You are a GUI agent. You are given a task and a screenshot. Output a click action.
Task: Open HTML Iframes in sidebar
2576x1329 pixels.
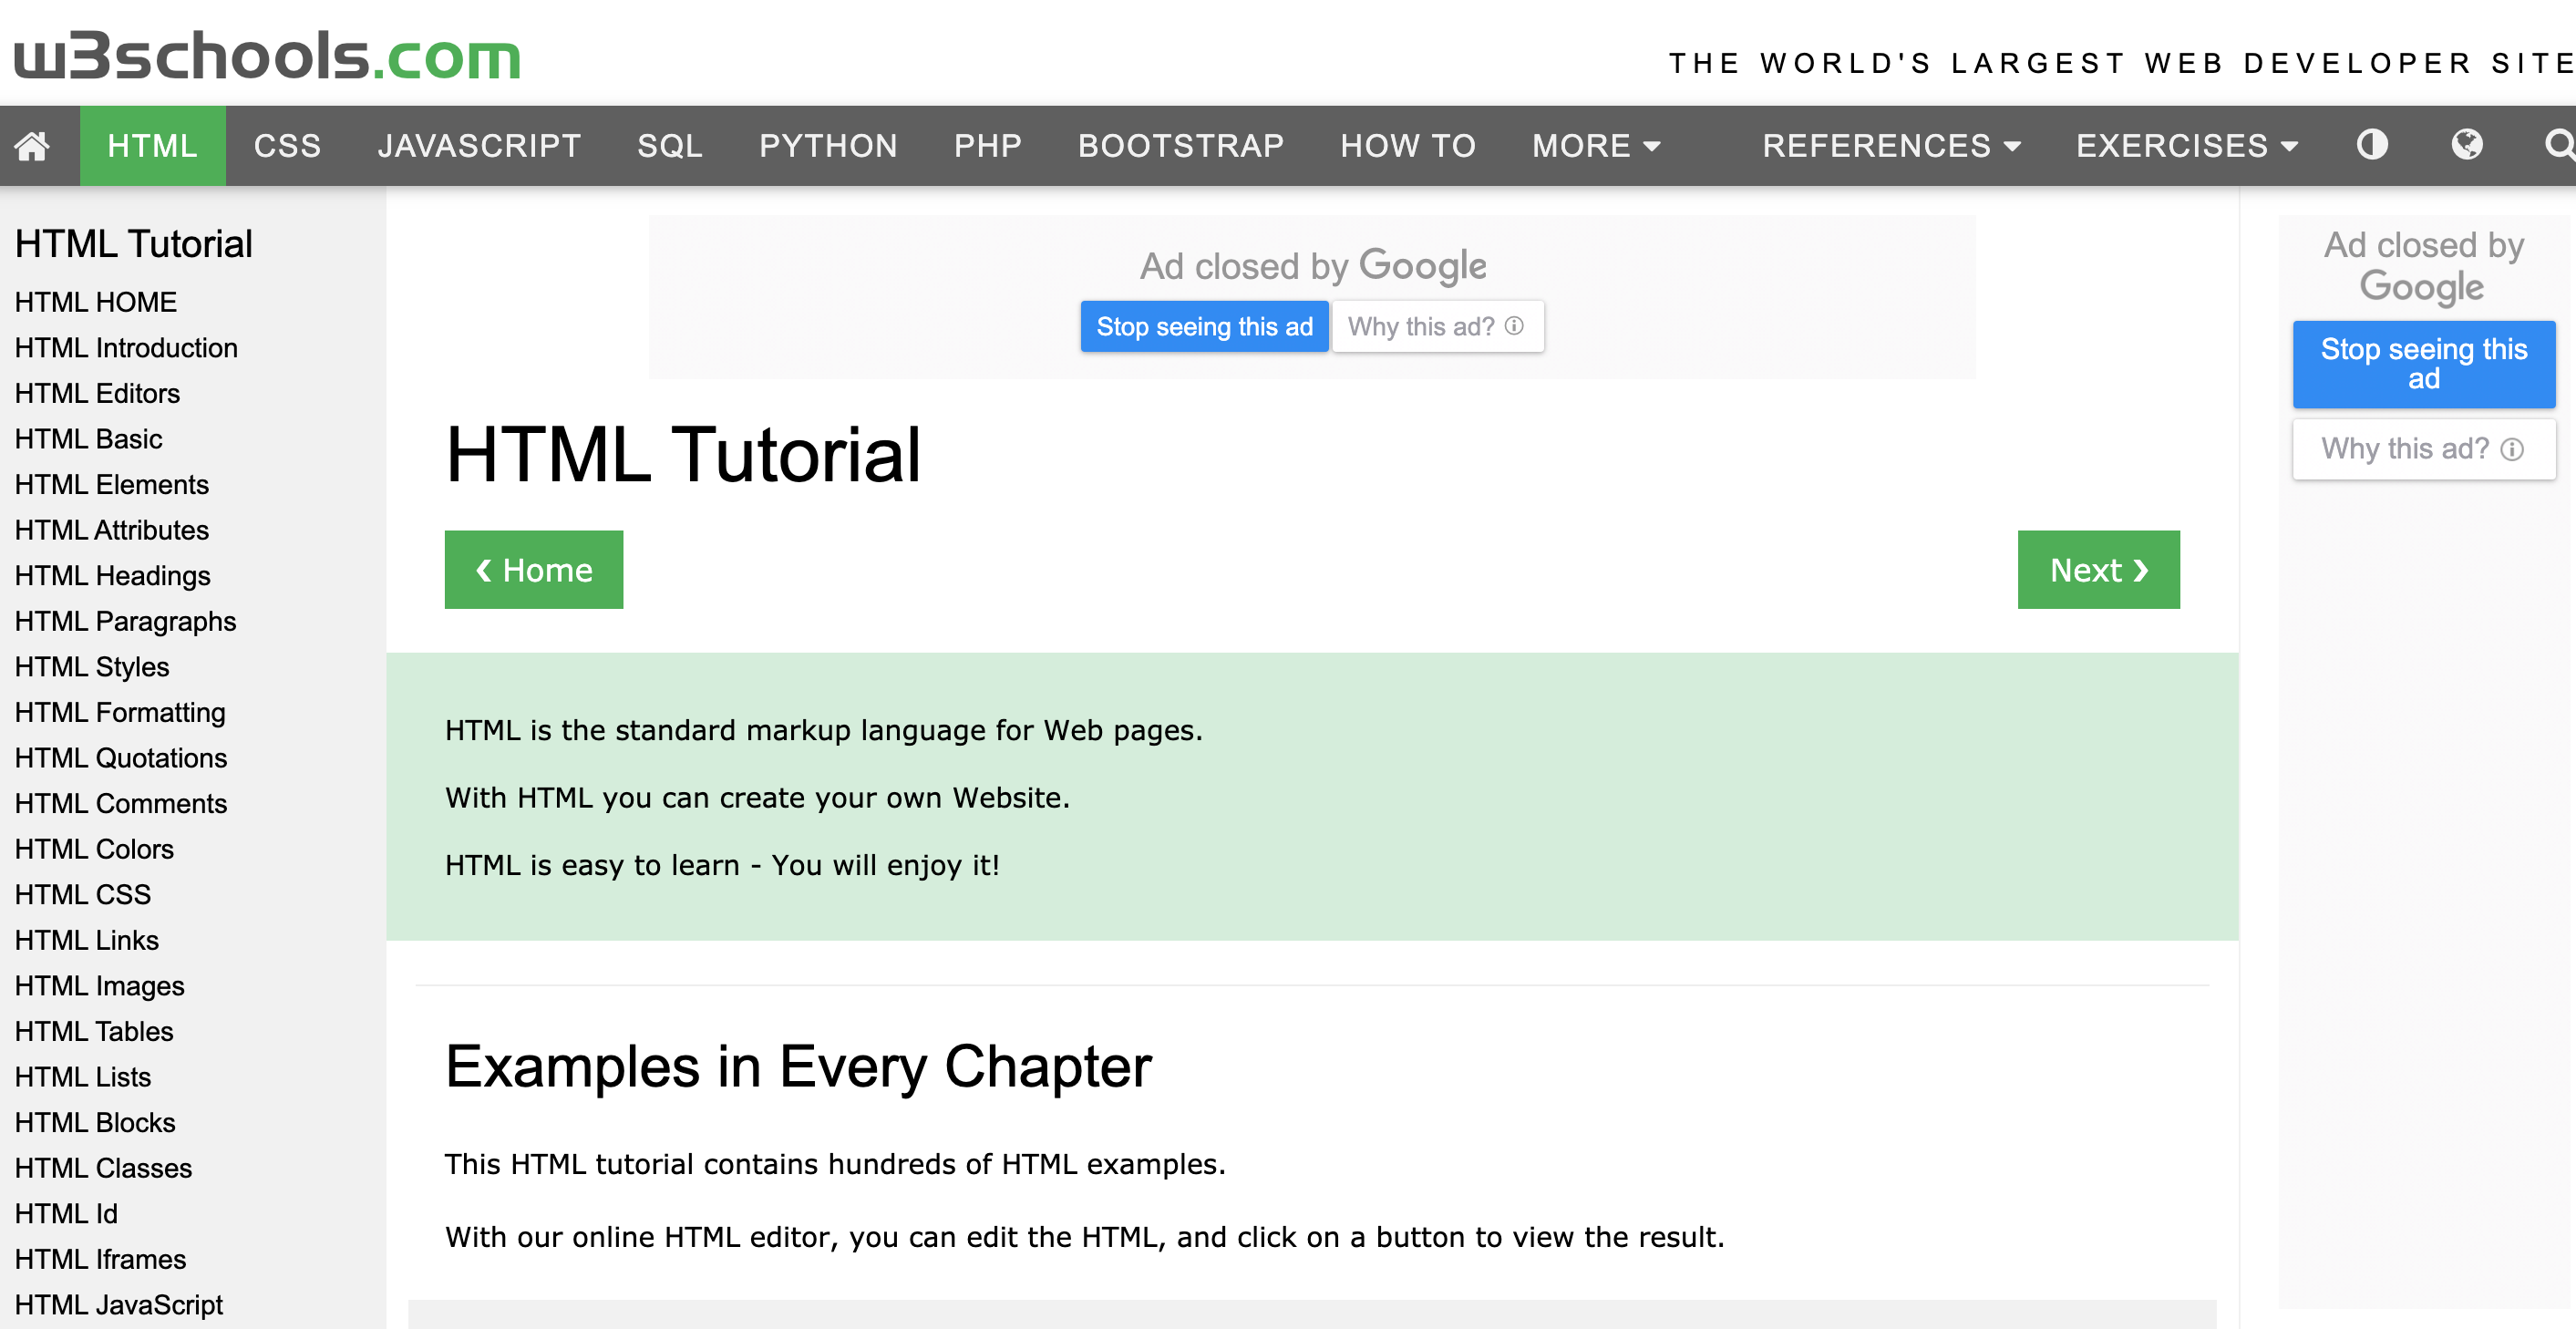tap(100, 1260)
